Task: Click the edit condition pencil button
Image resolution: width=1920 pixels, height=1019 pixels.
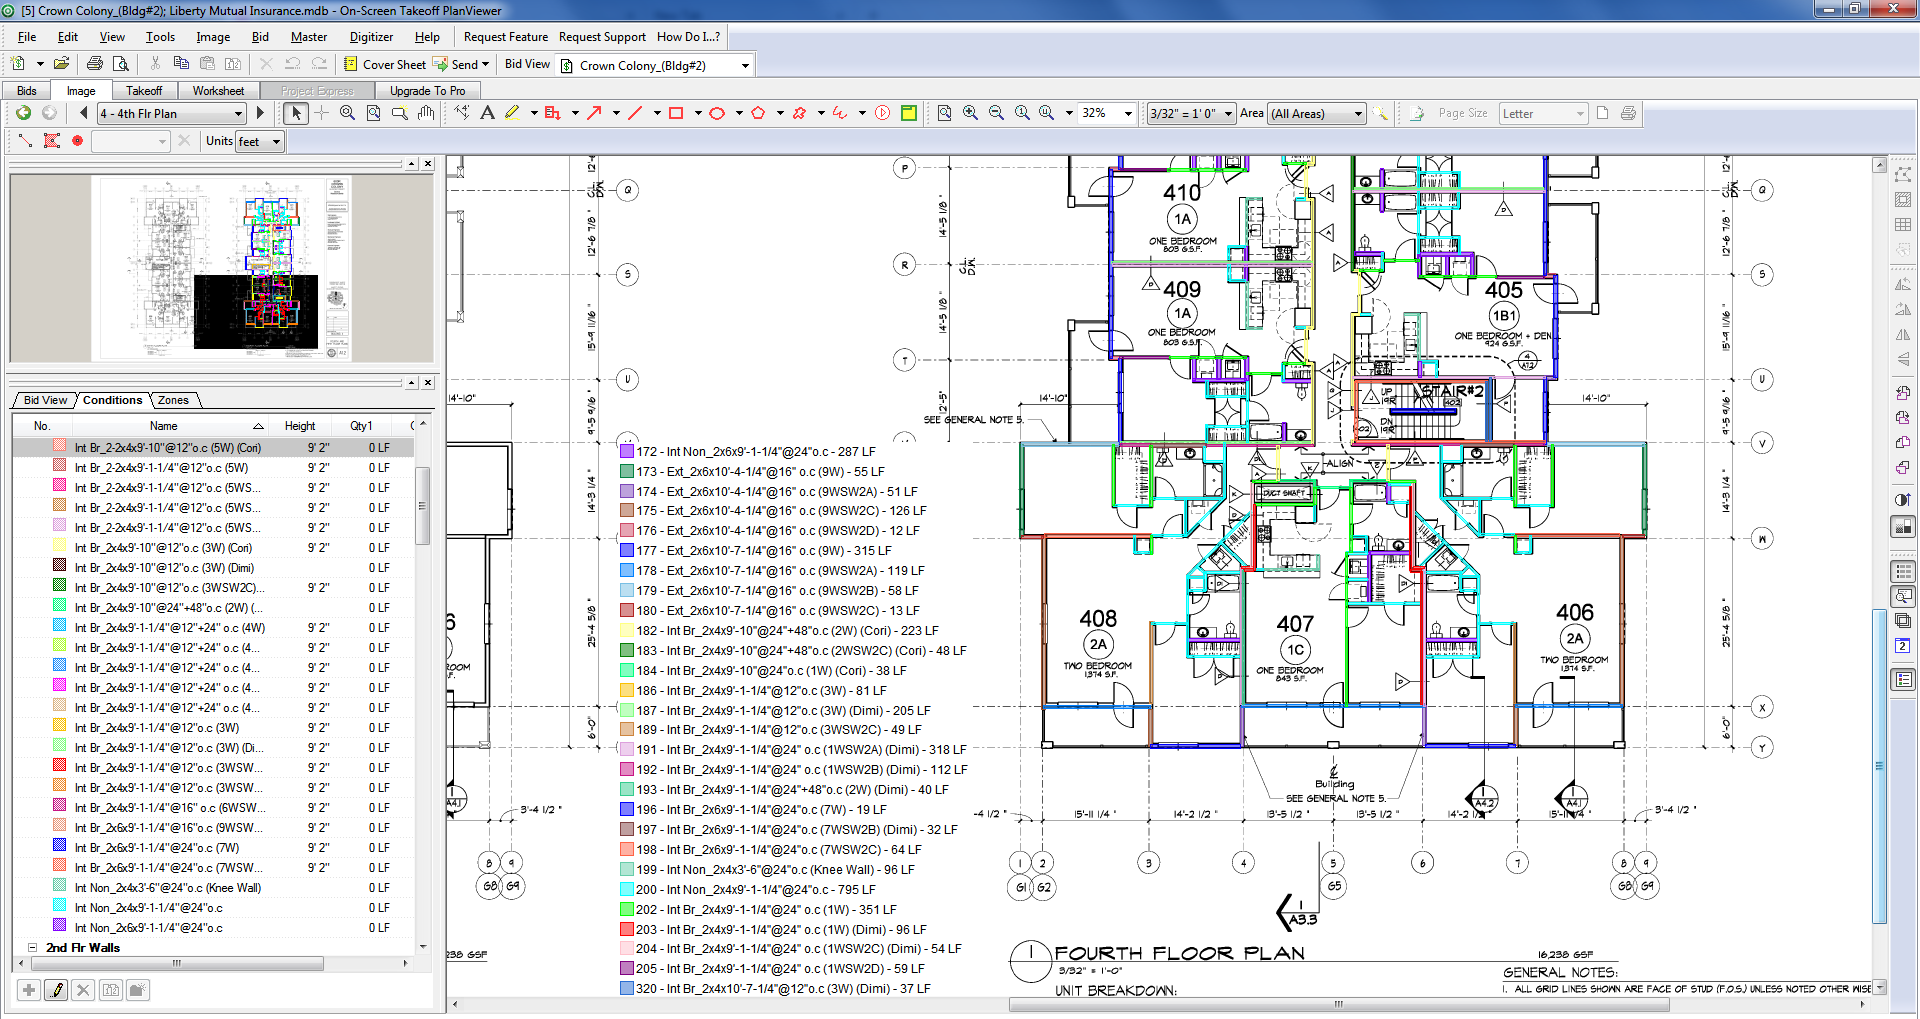Action: pos(57,990)
